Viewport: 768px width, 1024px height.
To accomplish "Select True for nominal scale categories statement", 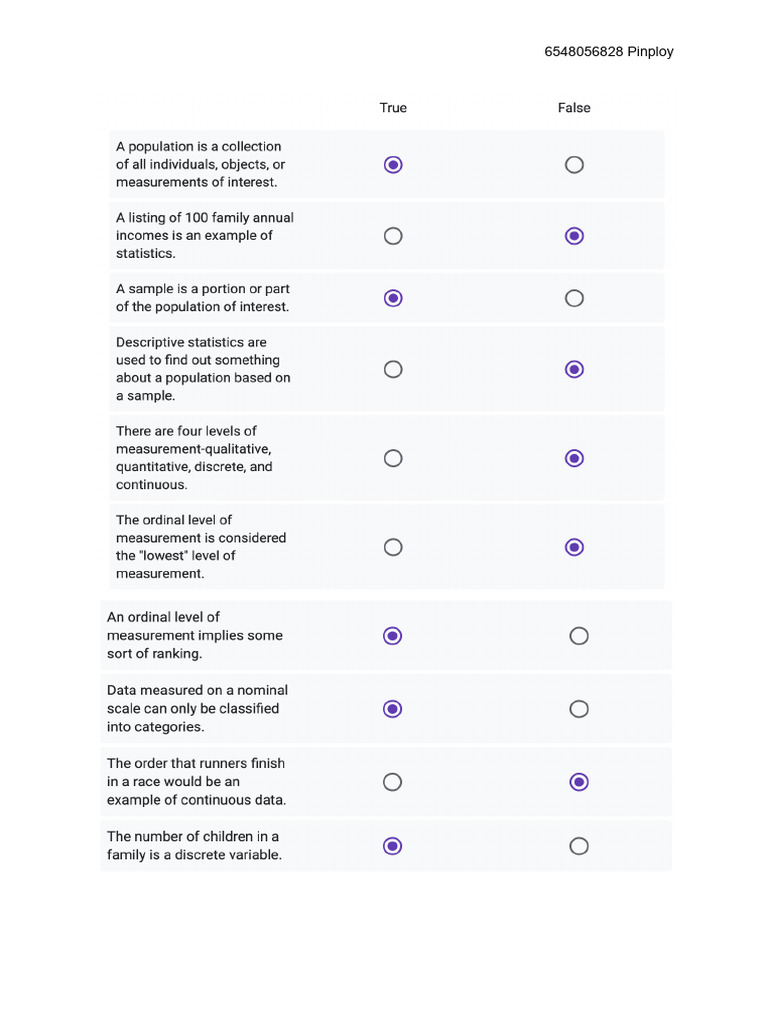I will click(x=393, y=709).
